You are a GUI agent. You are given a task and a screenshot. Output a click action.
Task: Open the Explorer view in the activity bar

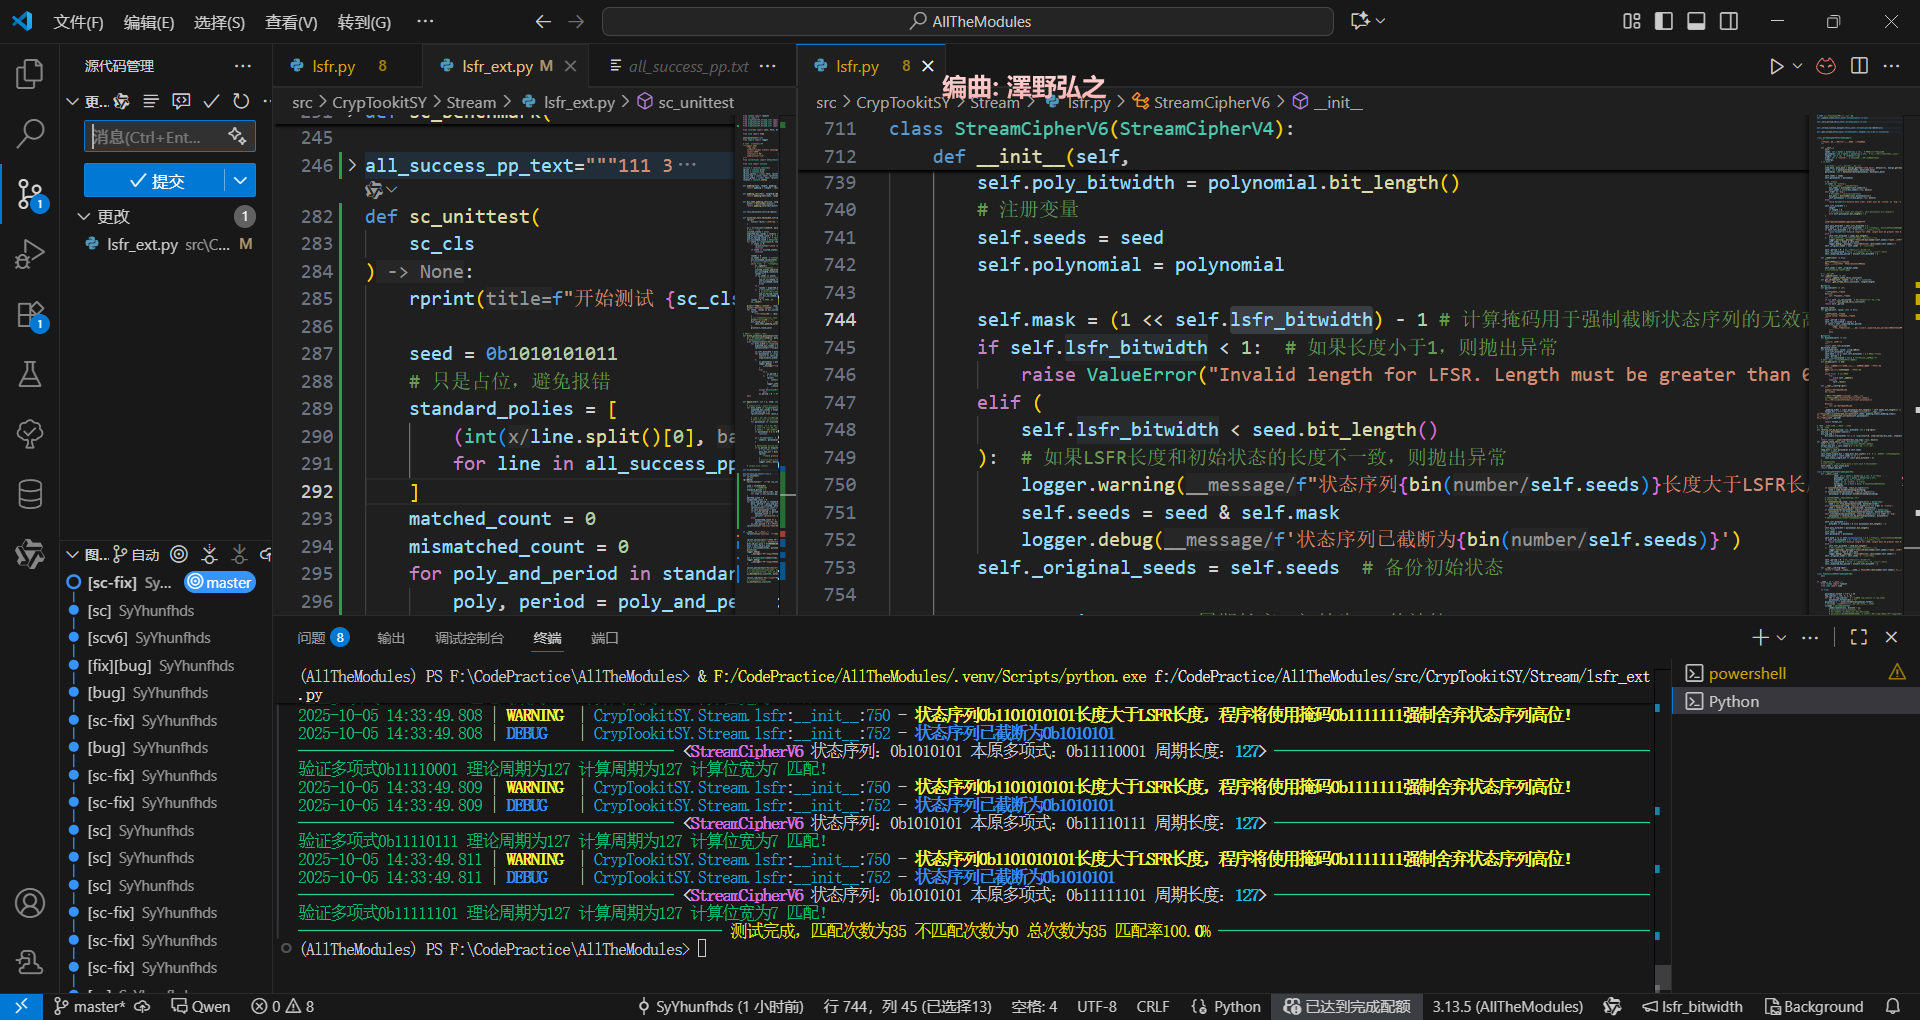[x=30, y=74]
